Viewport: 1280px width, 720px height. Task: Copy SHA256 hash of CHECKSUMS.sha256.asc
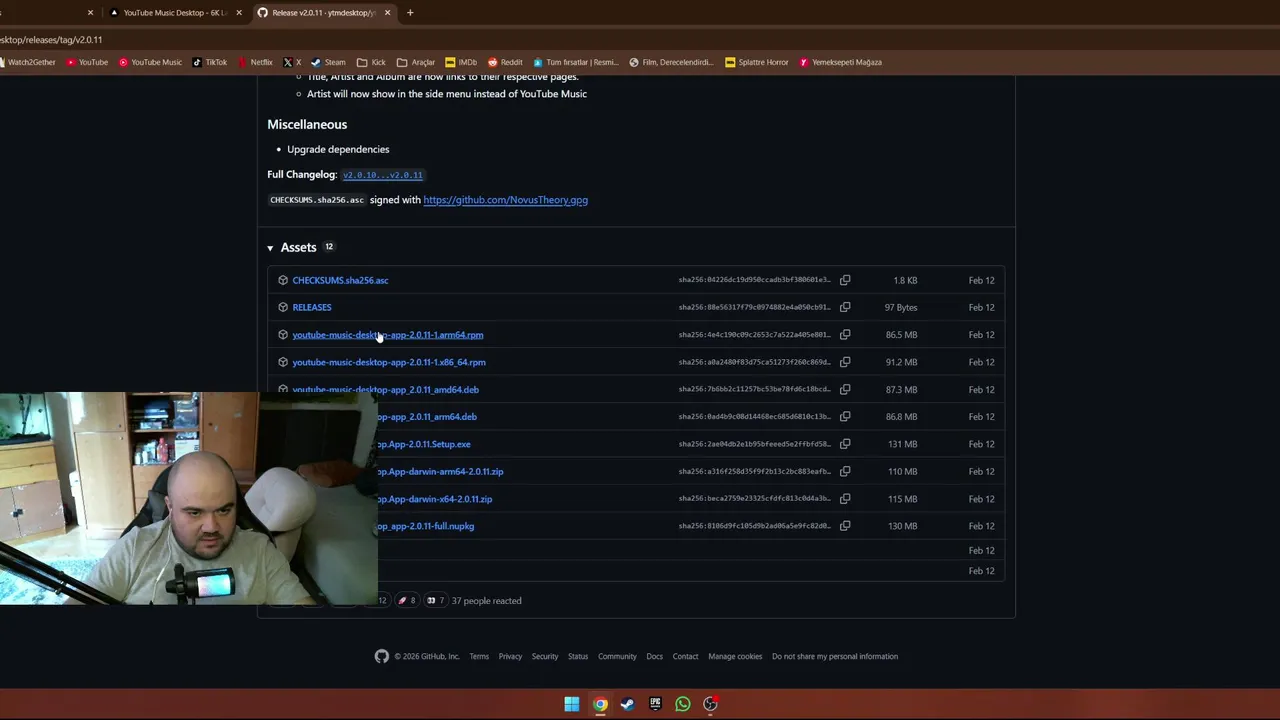tap(845, 280)
